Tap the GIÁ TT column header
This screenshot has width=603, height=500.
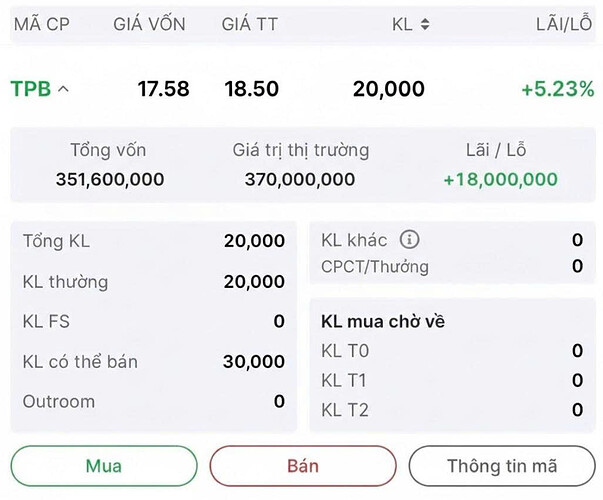250,24
